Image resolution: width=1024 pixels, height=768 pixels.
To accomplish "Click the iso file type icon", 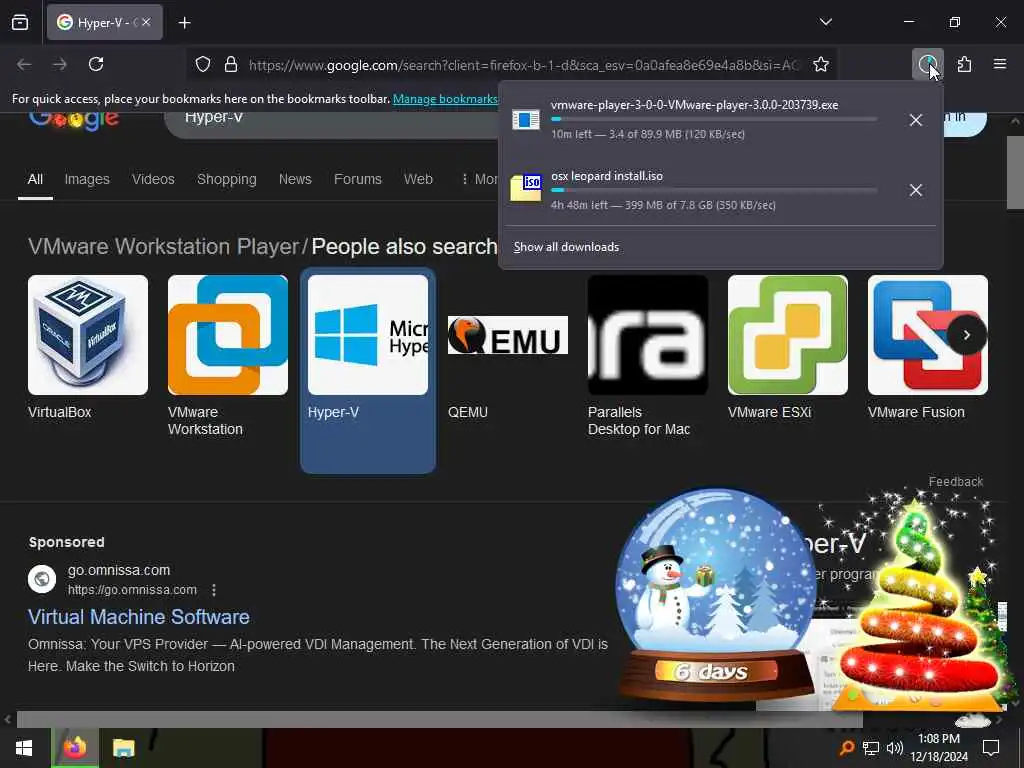I will (x=526, y=189).
